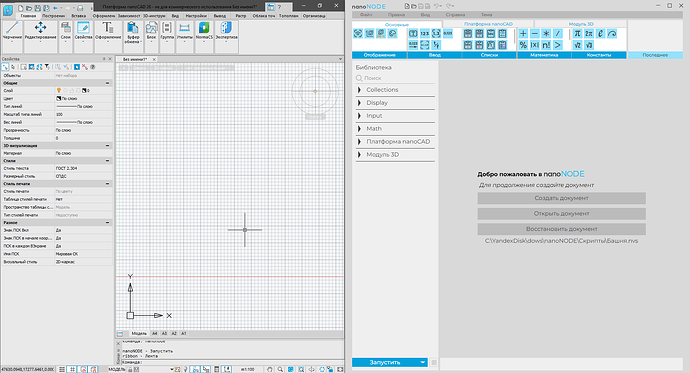690x373 pixels.
Task: Insert the plus addition node
Action: (523, 33)
